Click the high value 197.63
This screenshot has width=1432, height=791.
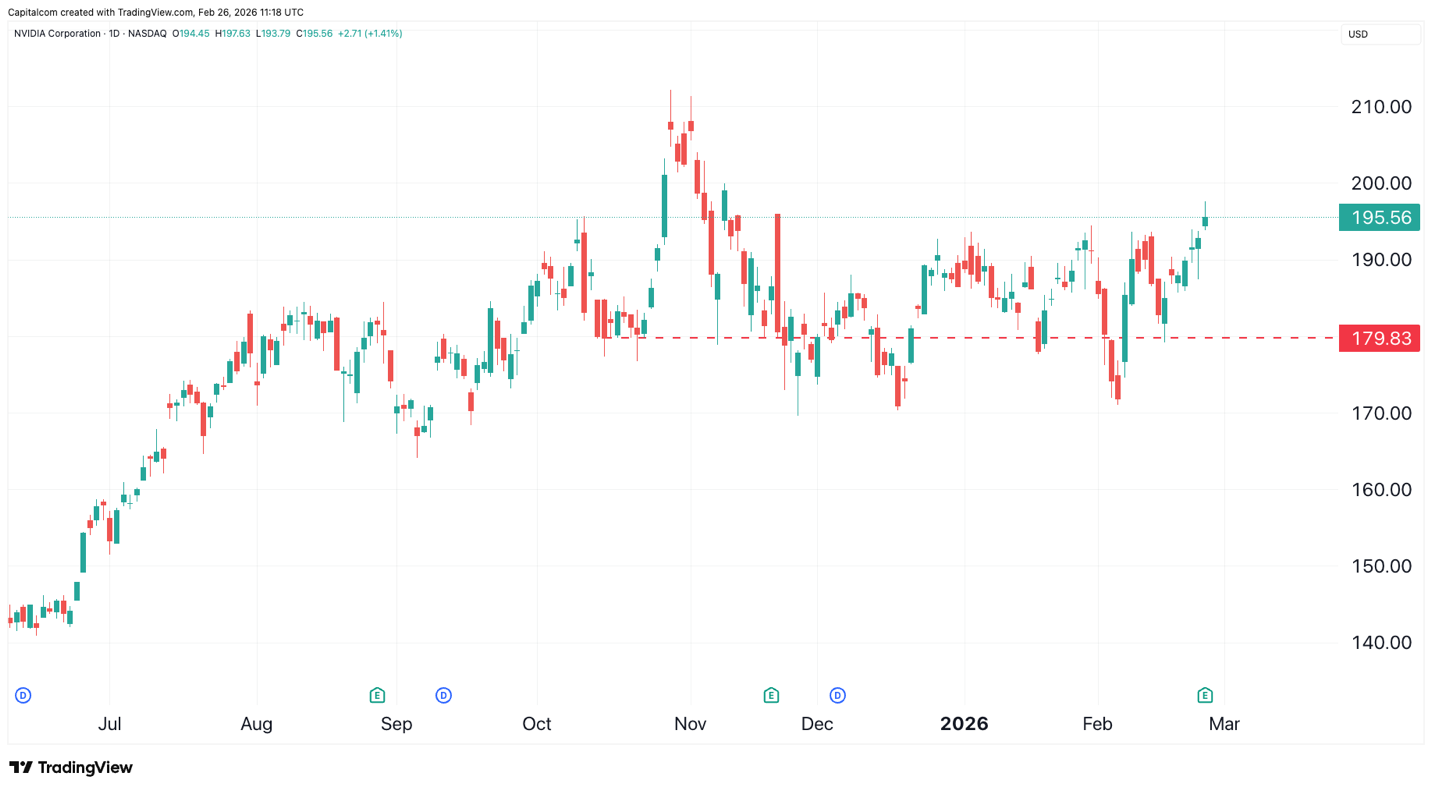[x=235, y=33]
